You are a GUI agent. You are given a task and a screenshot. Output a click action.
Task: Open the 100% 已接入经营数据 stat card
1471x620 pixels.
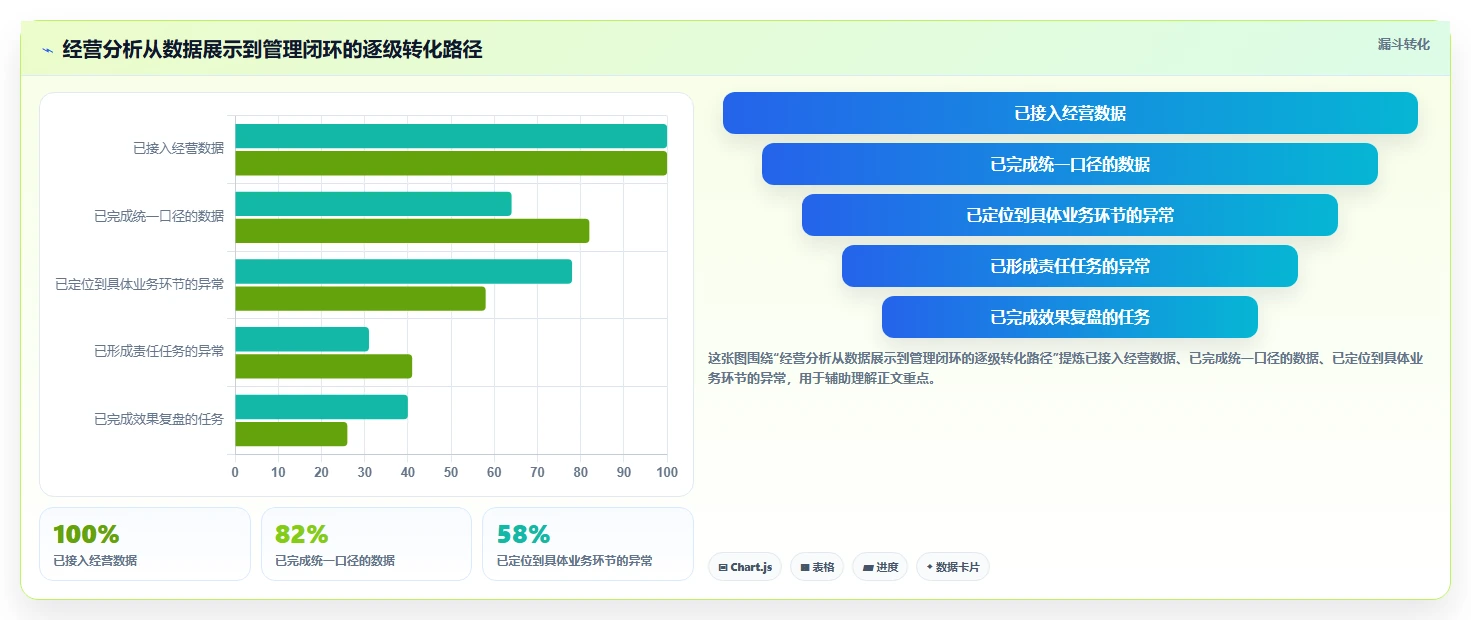point(145,544)
